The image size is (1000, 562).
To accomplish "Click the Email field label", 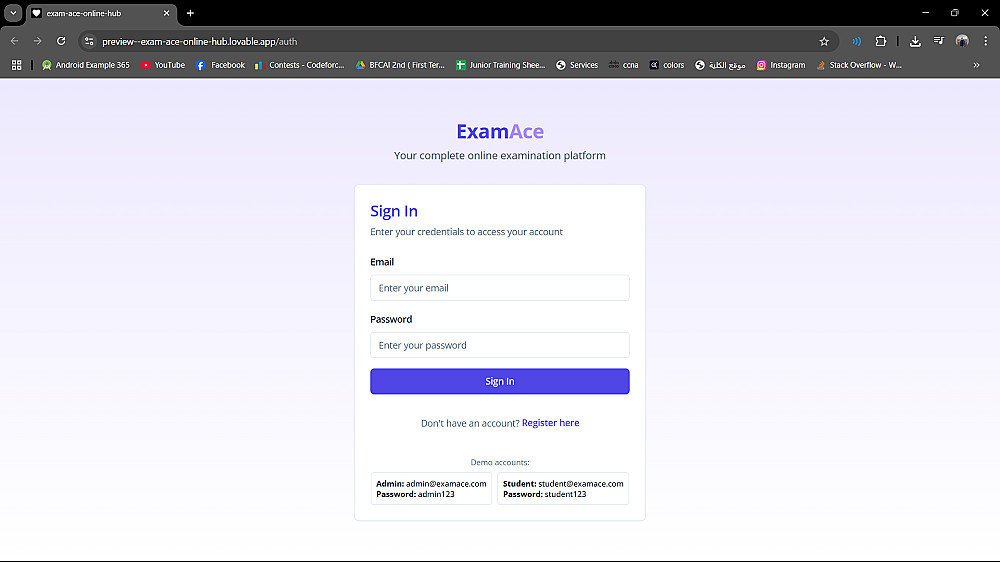I will [382, 262].
